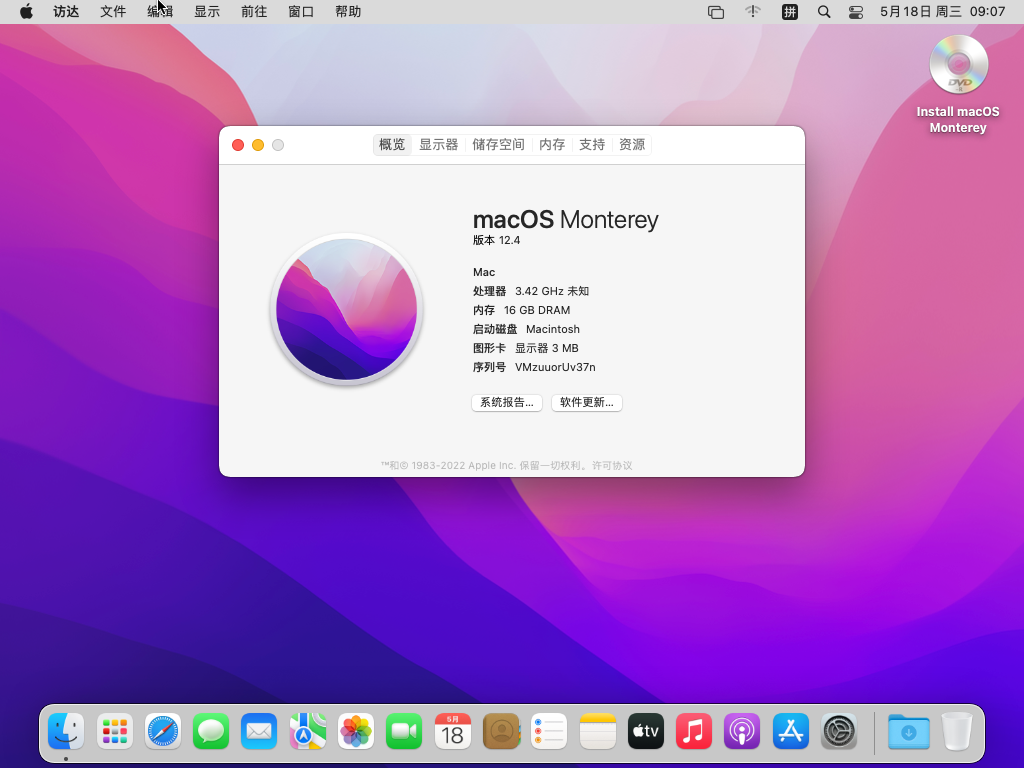Open Control Center in menu bar
Image resolution: width=1024 pixels, height=768 pixels.
pos(856,12)
